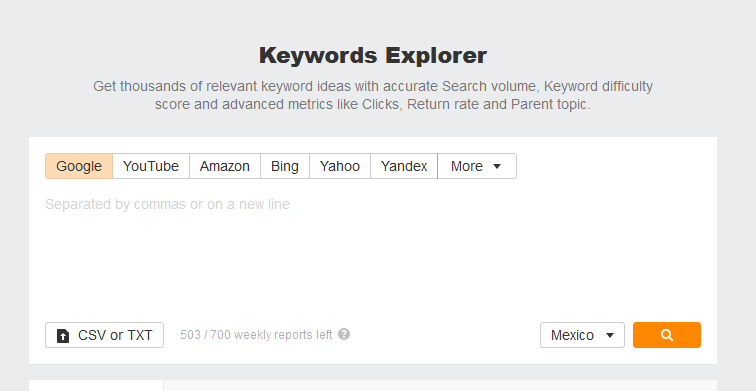Select the Google search engine tab
Image resolution: width=756 pixels, height=391 pixels.
coord(79,166)
